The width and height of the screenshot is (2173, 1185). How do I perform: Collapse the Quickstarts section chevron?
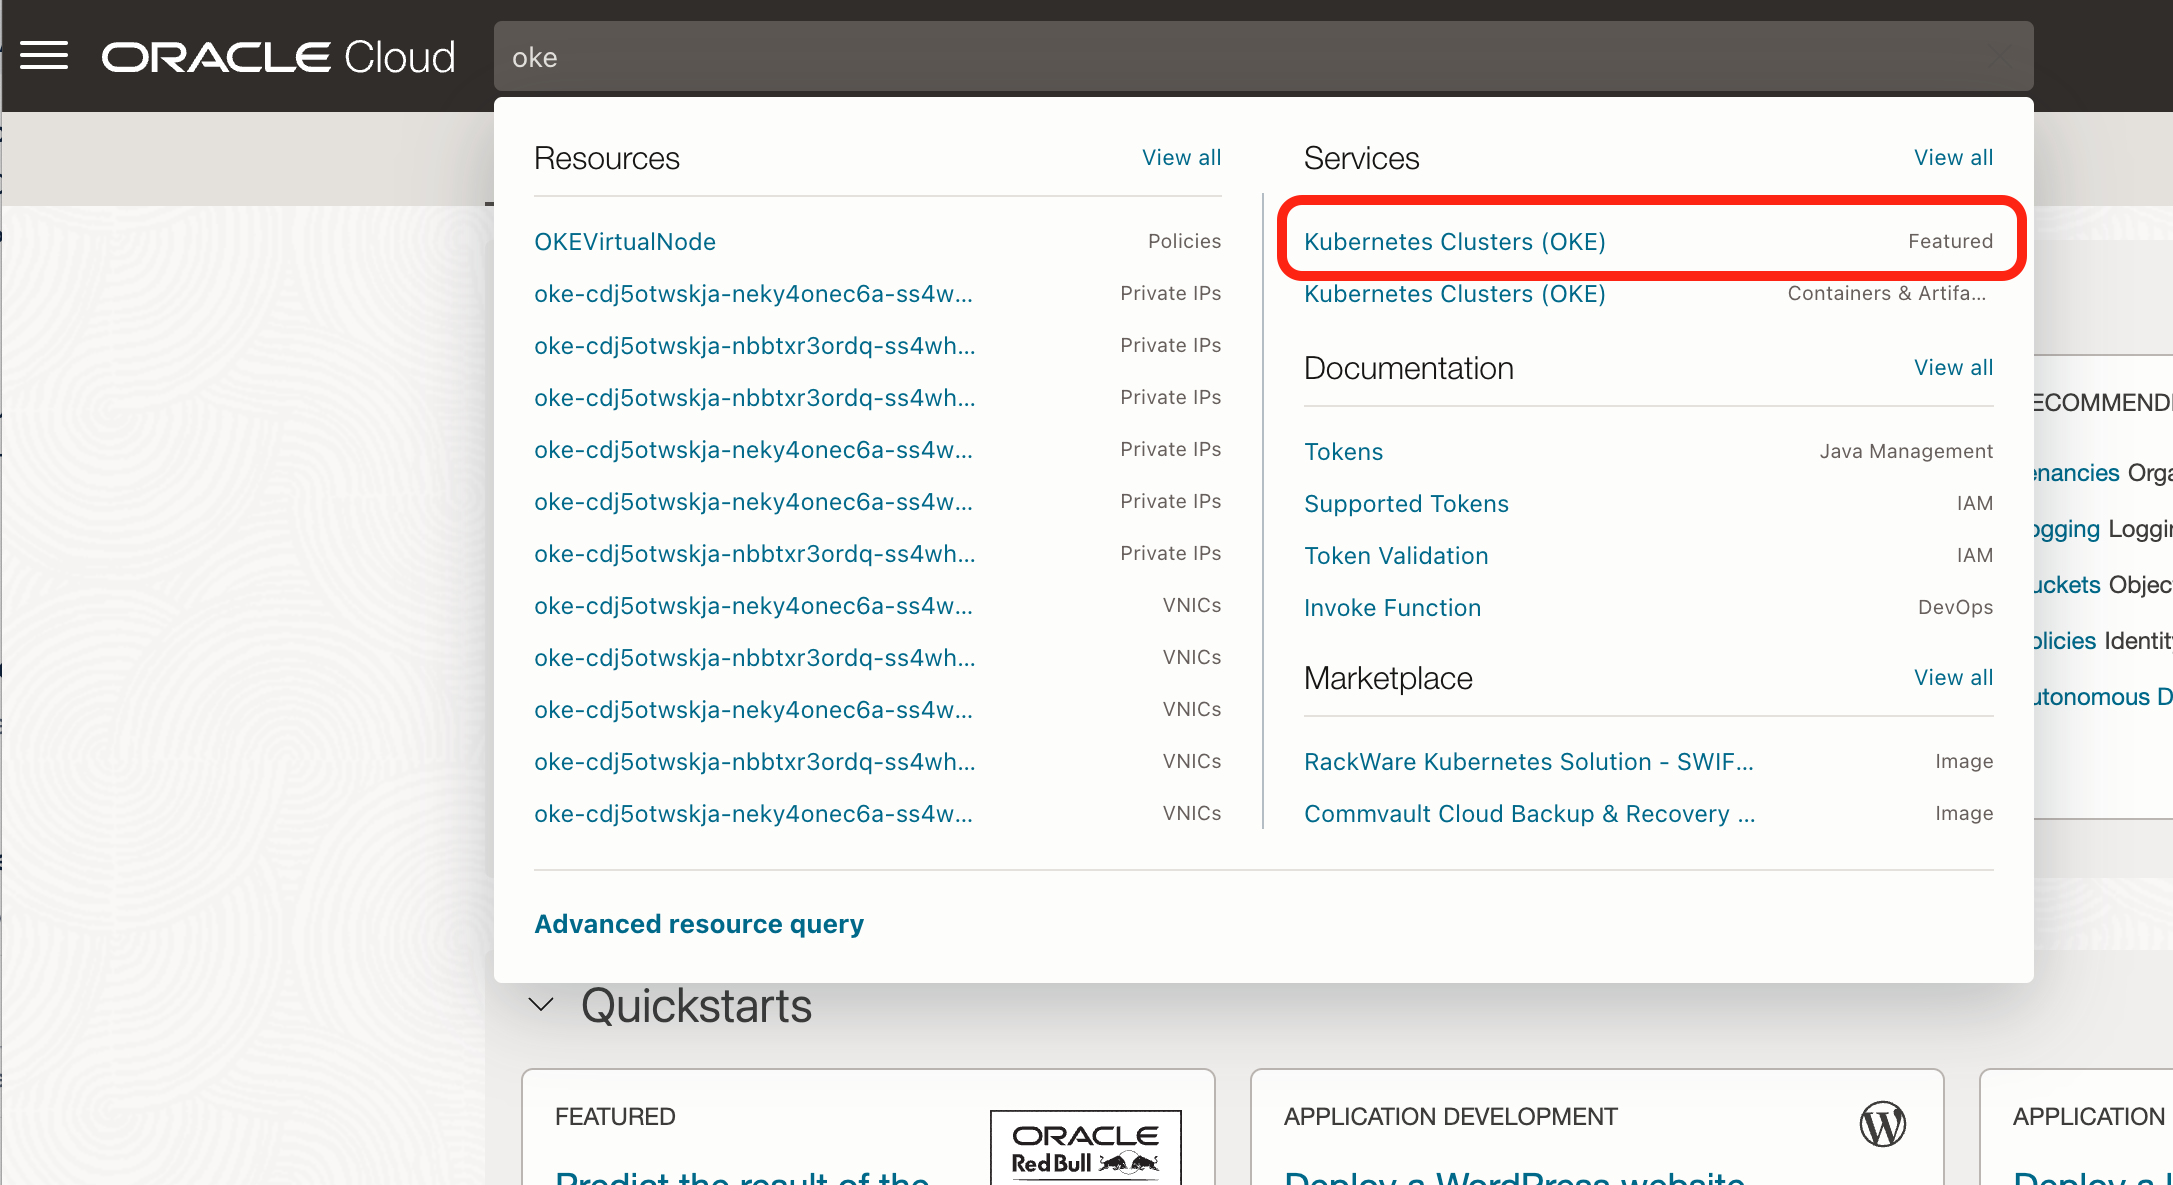(x=541, y=1005)
